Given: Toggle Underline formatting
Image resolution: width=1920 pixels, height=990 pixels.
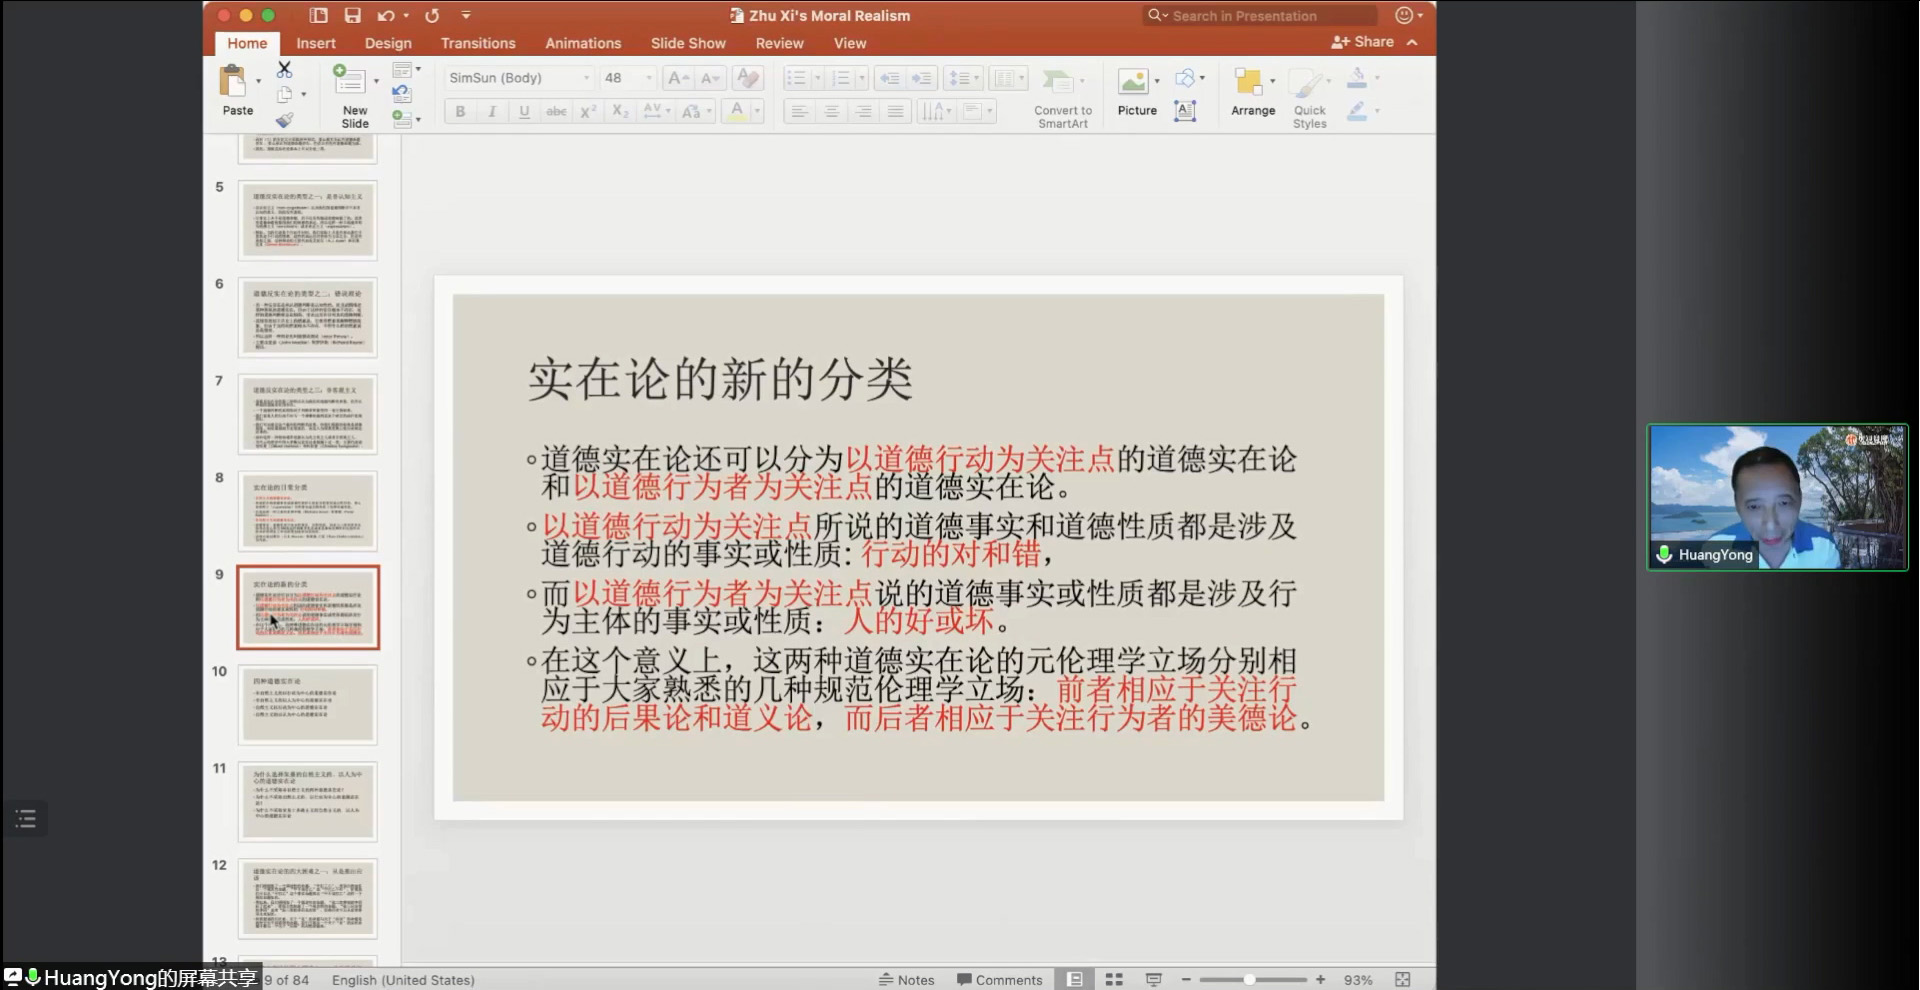Looking at the screenshot, I should coord(524,111).
